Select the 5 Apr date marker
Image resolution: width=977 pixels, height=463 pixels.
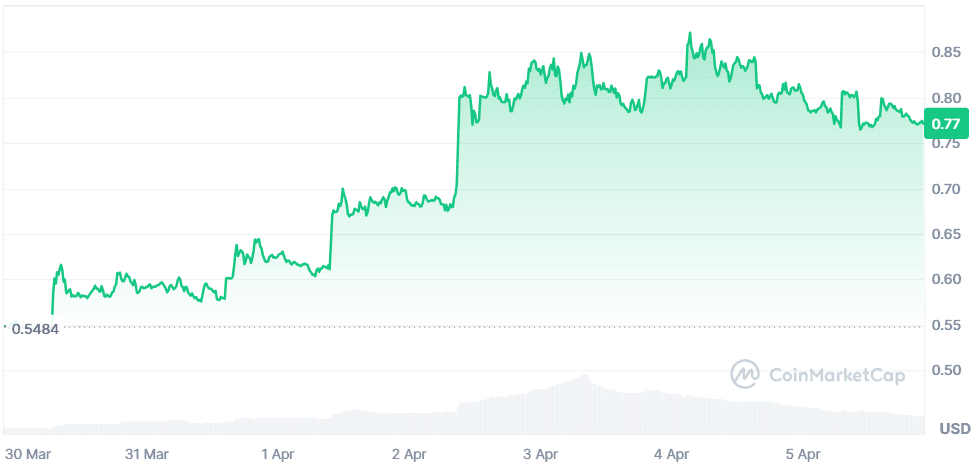(x=803, y=454)
